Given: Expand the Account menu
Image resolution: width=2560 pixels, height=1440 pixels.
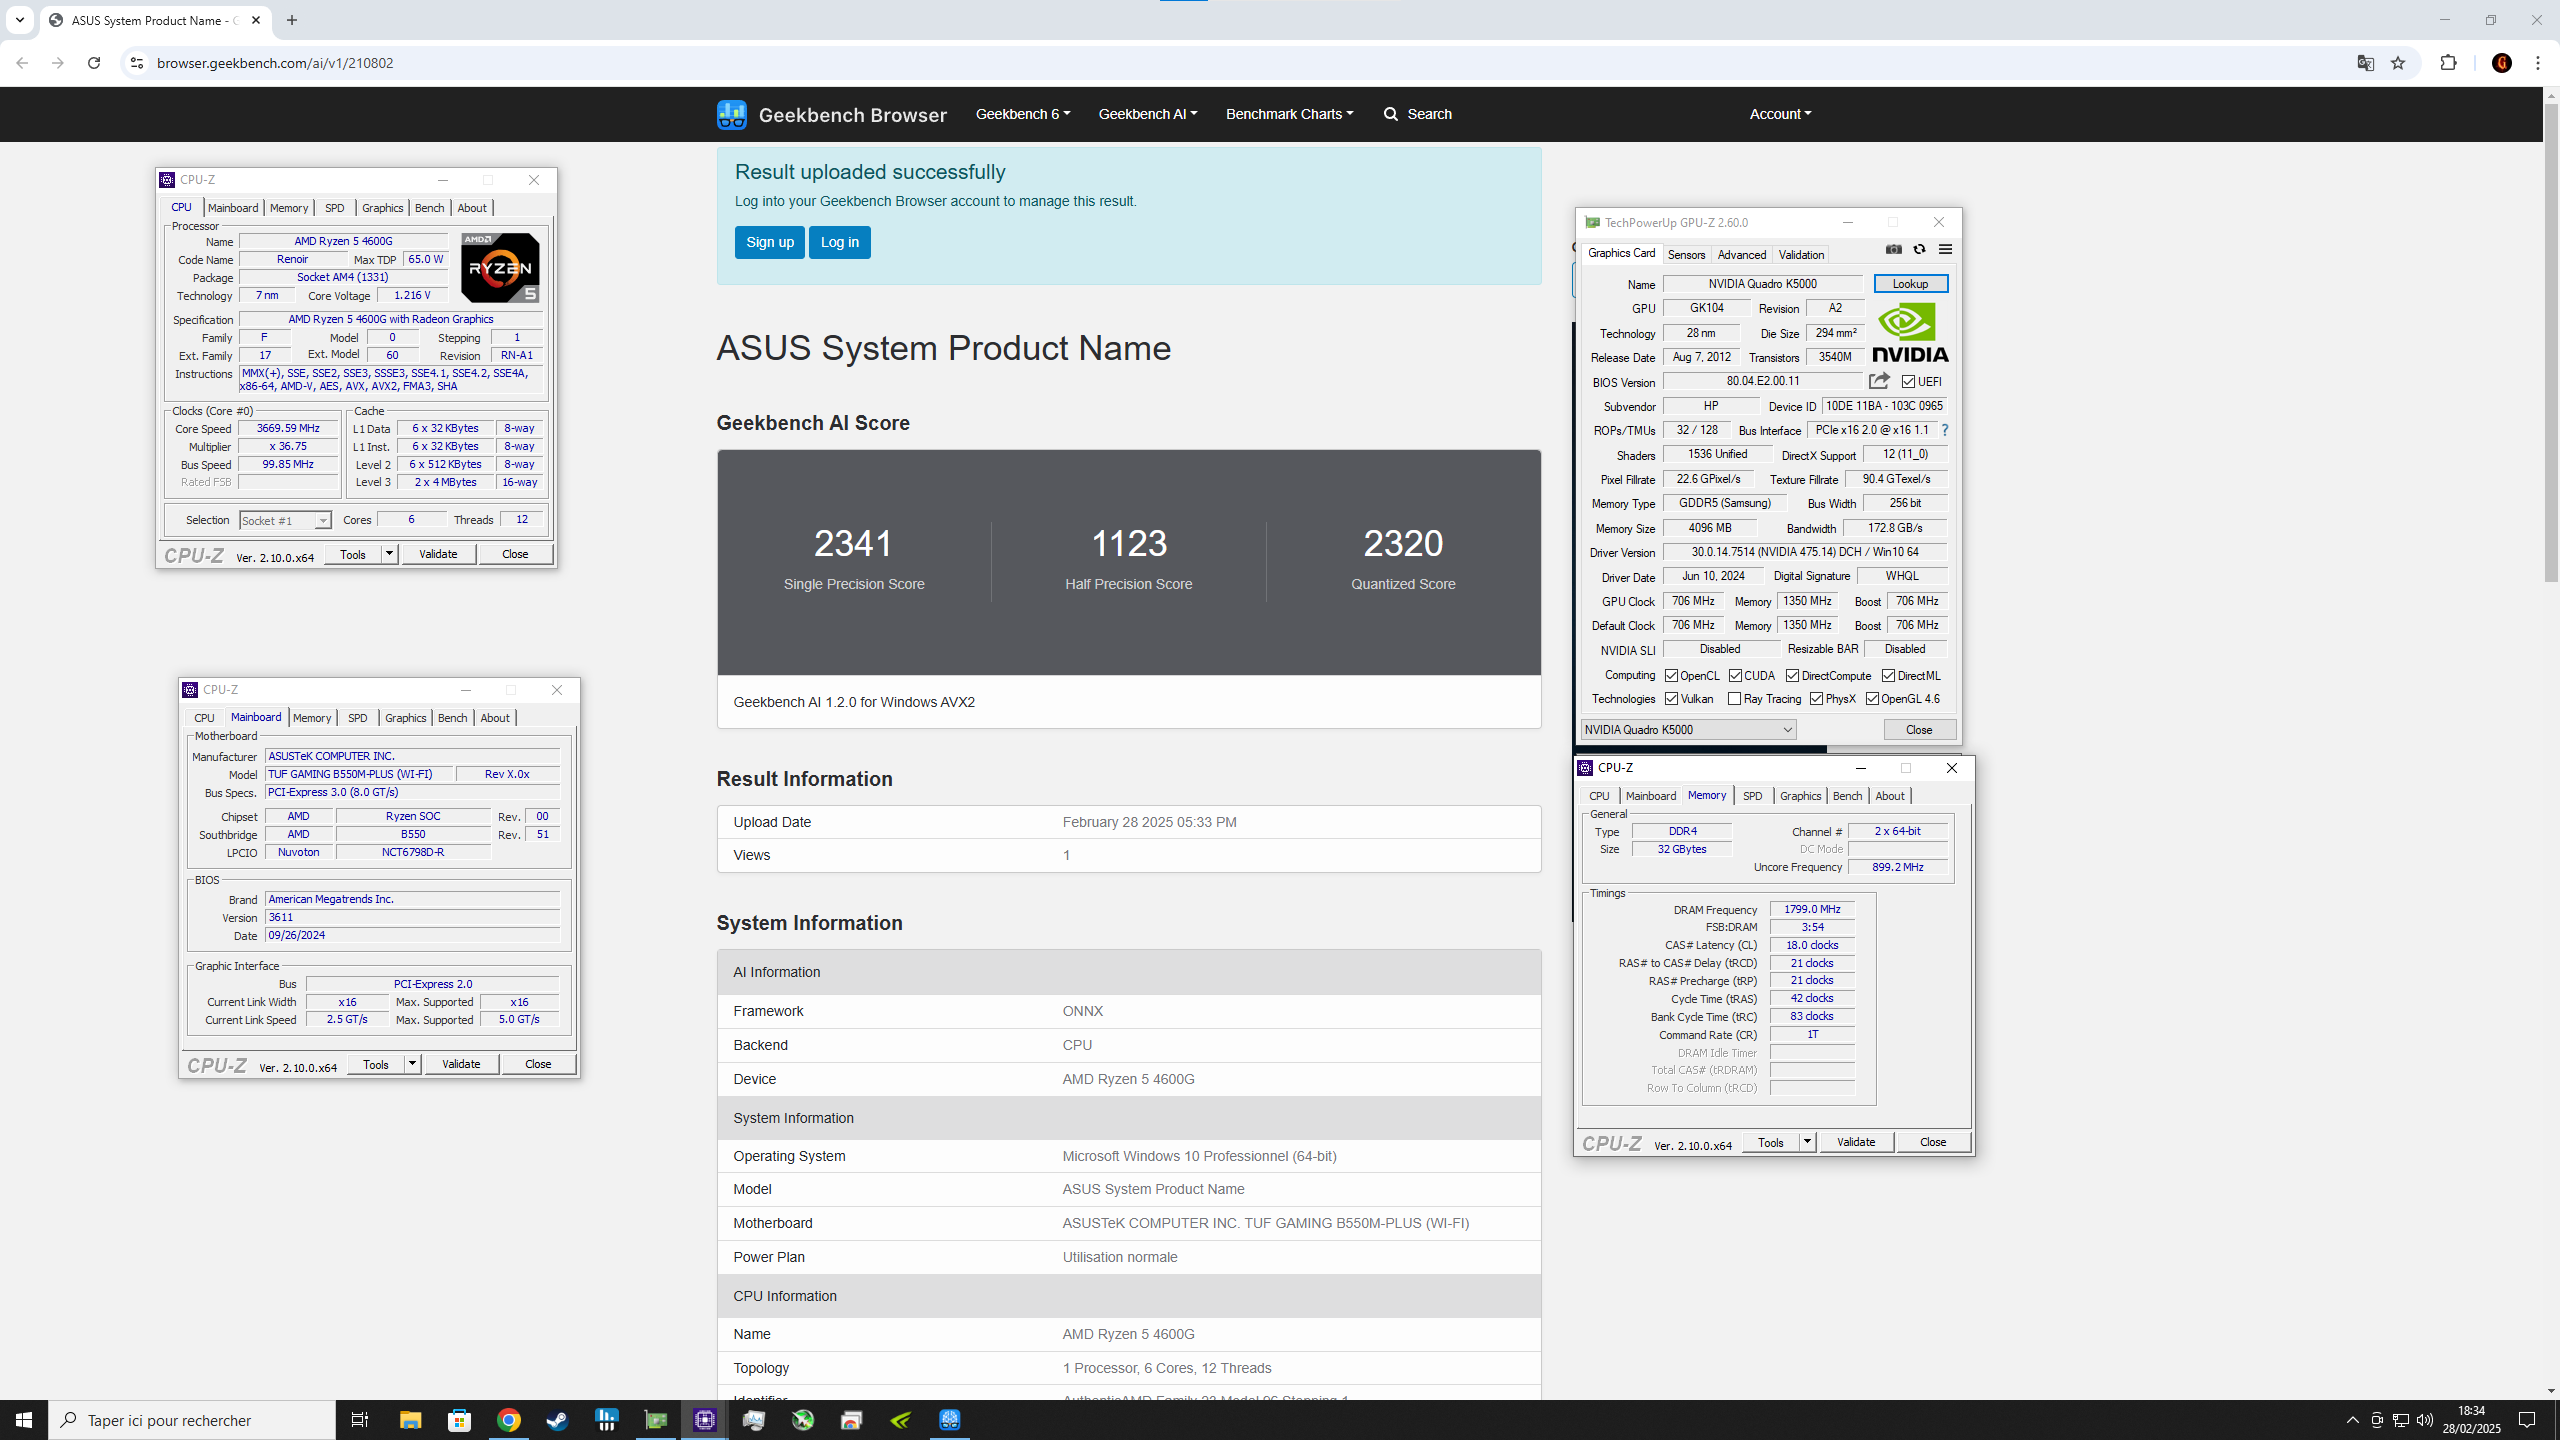Looking at the screenshot, I should [x=1780, y=114].
